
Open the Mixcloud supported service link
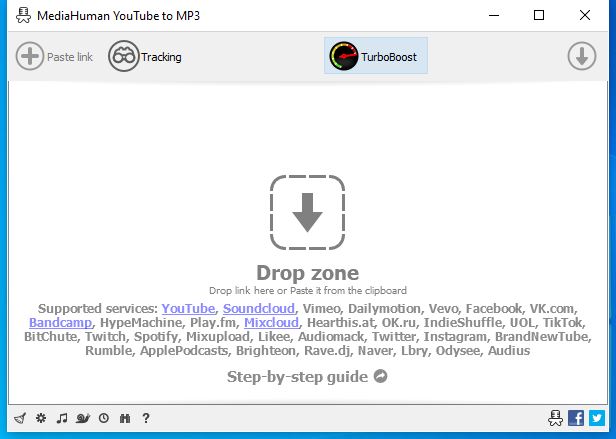click(x=271, y=323)
